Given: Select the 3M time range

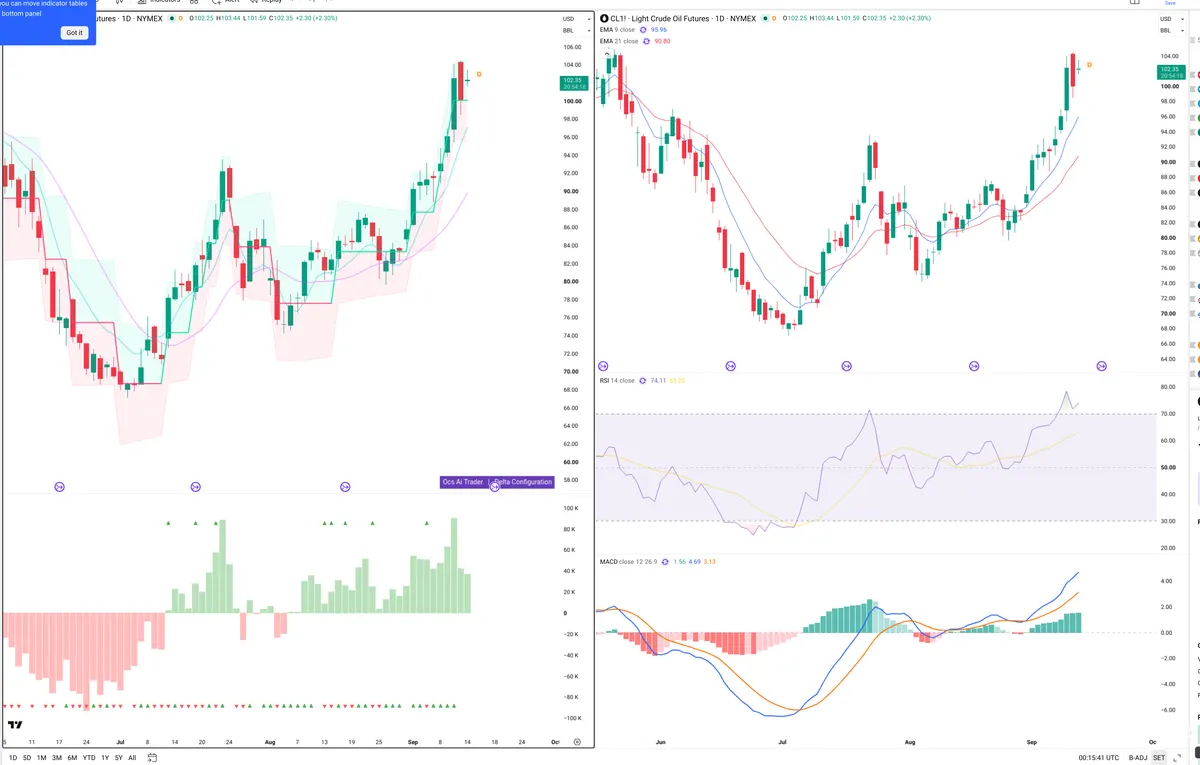Looking at the screenshot, I should (57, 758).
